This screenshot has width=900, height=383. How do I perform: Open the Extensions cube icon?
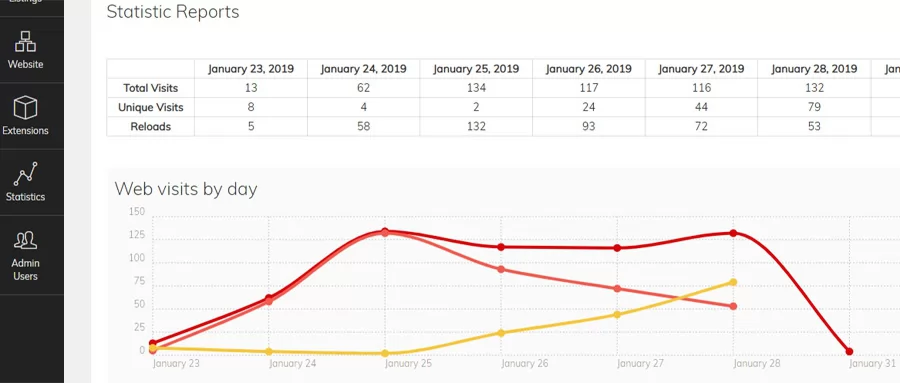click(25, 108)
